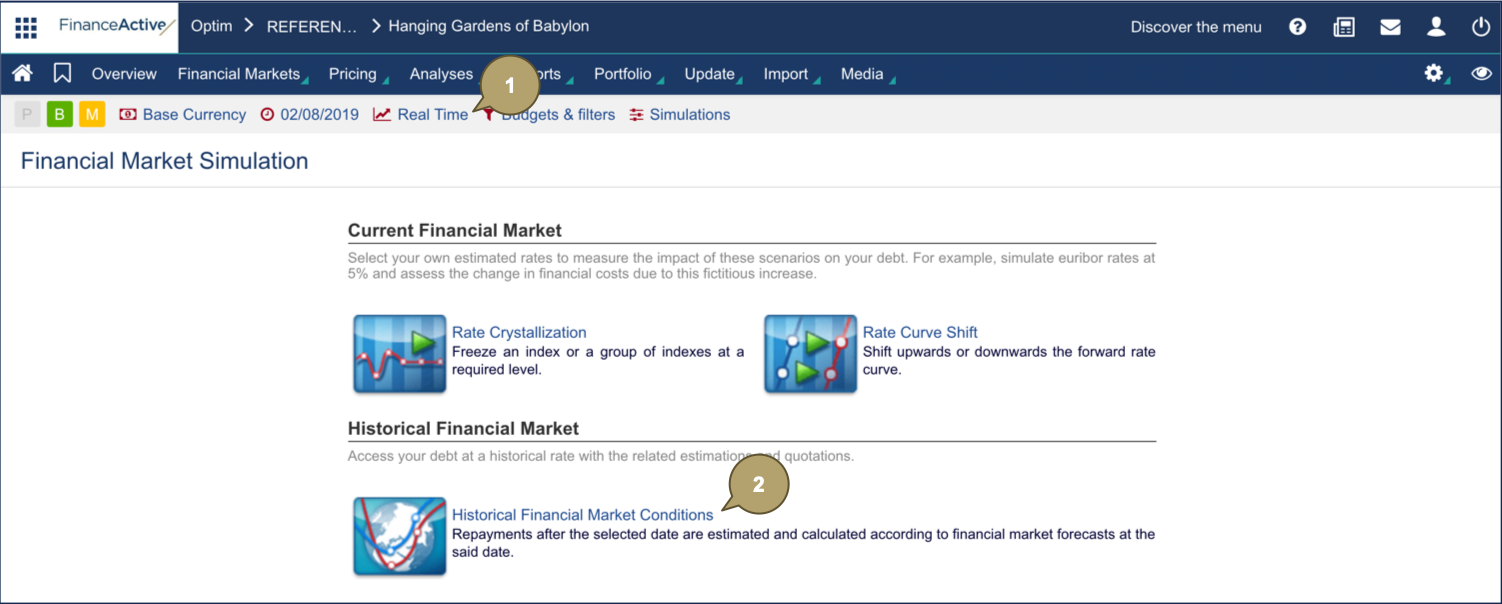
Task: Open Historical Financial Market Conditions link
Action: click(582, 515)
